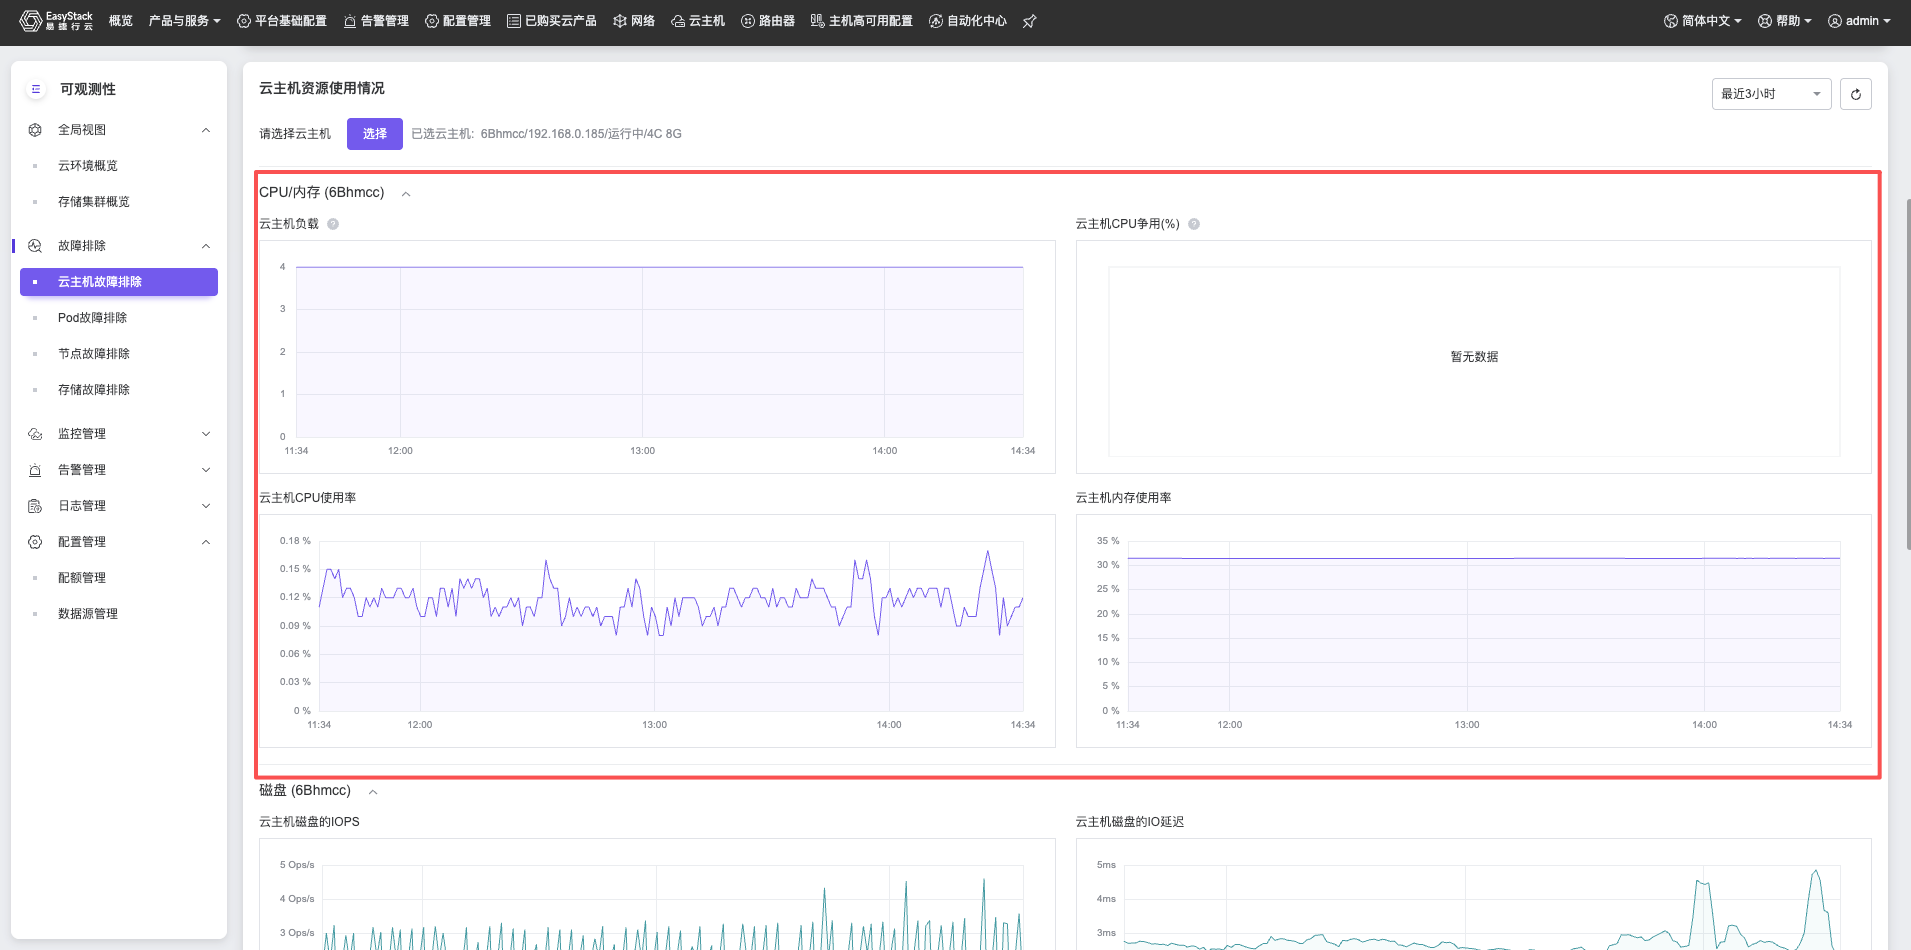Open 配额管理 in the sidebar
1911x950 pixels.
point(82,578)
